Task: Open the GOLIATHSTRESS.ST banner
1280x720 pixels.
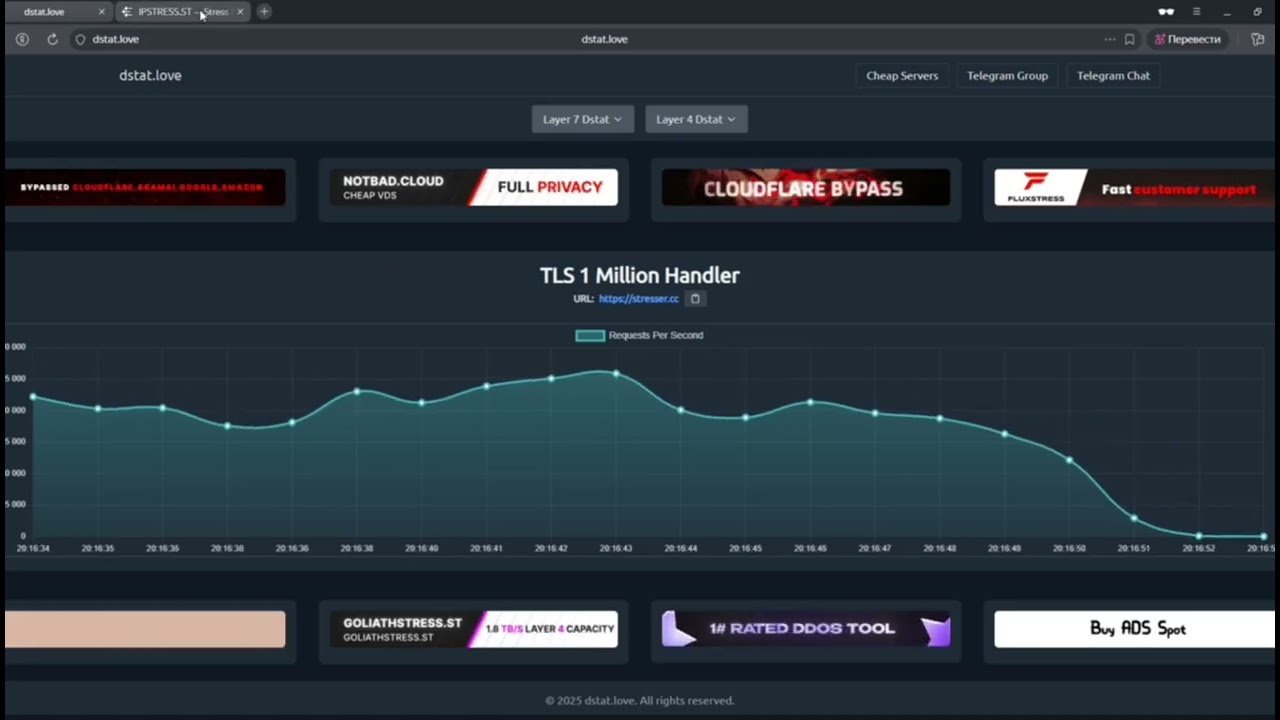Action: click(x=474, y=629)
